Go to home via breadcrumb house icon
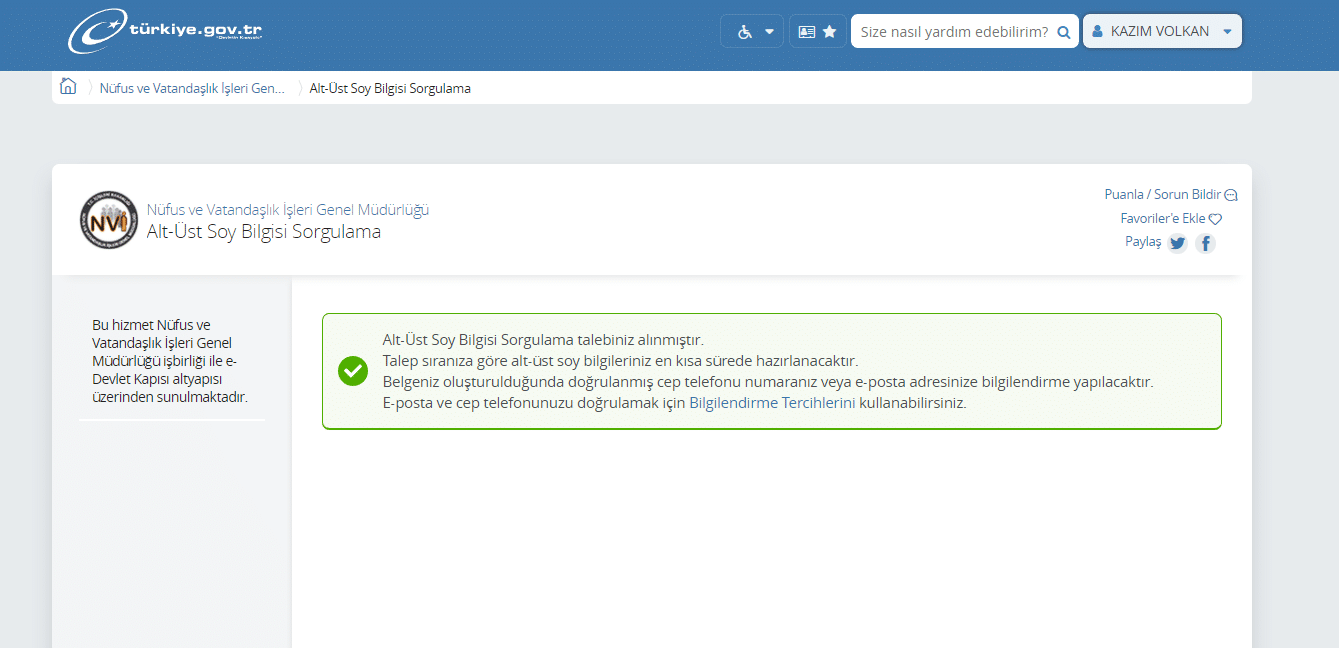 tap(68, 87)
